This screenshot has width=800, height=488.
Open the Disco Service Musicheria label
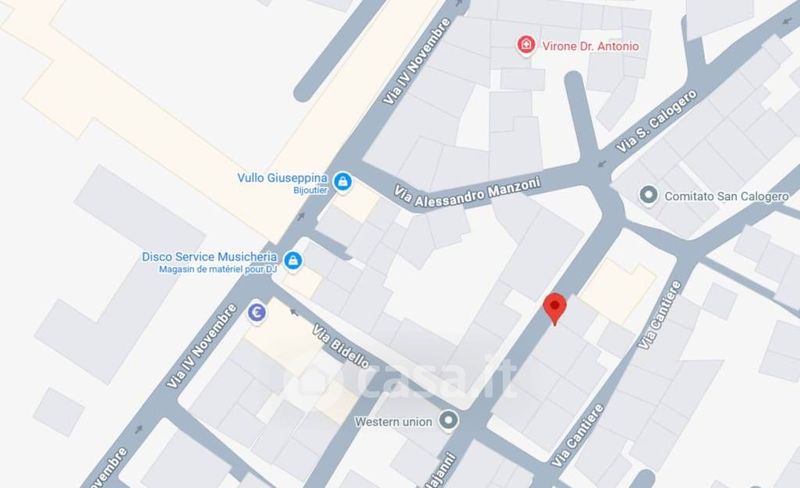210,256
